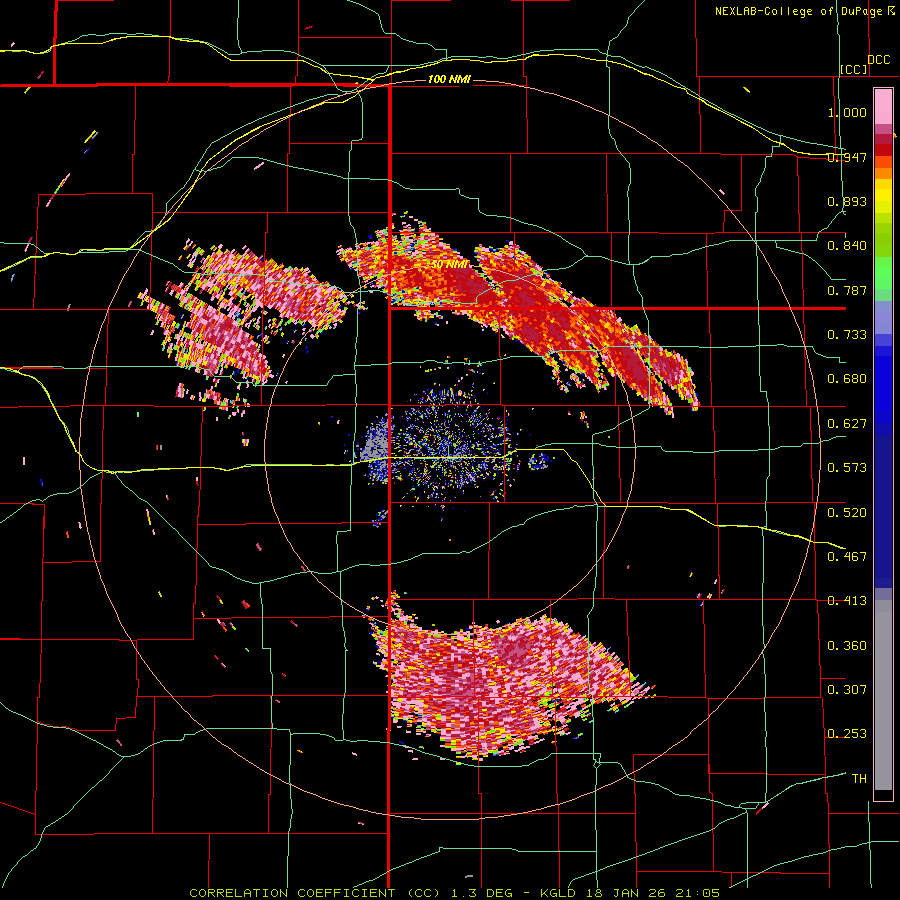Click the Correlation Coefficient caption at bottom
900x900 pixels.
point(455,893)
